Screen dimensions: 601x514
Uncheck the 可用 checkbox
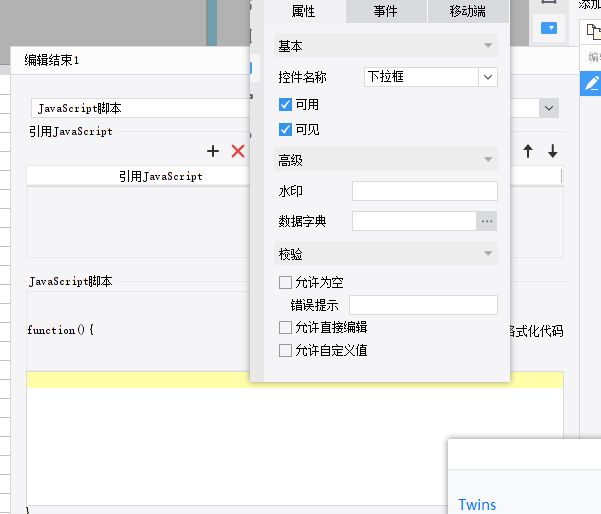(x=285, y=104)
